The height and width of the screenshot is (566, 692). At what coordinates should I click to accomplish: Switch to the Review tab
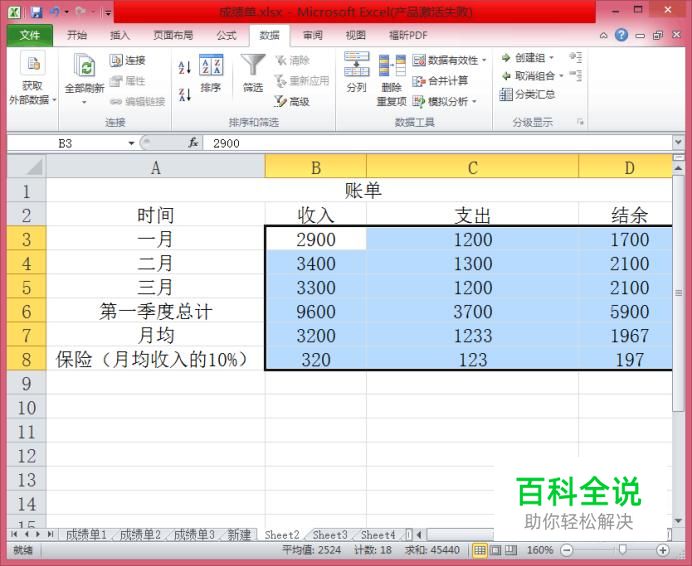click(313, 35)
